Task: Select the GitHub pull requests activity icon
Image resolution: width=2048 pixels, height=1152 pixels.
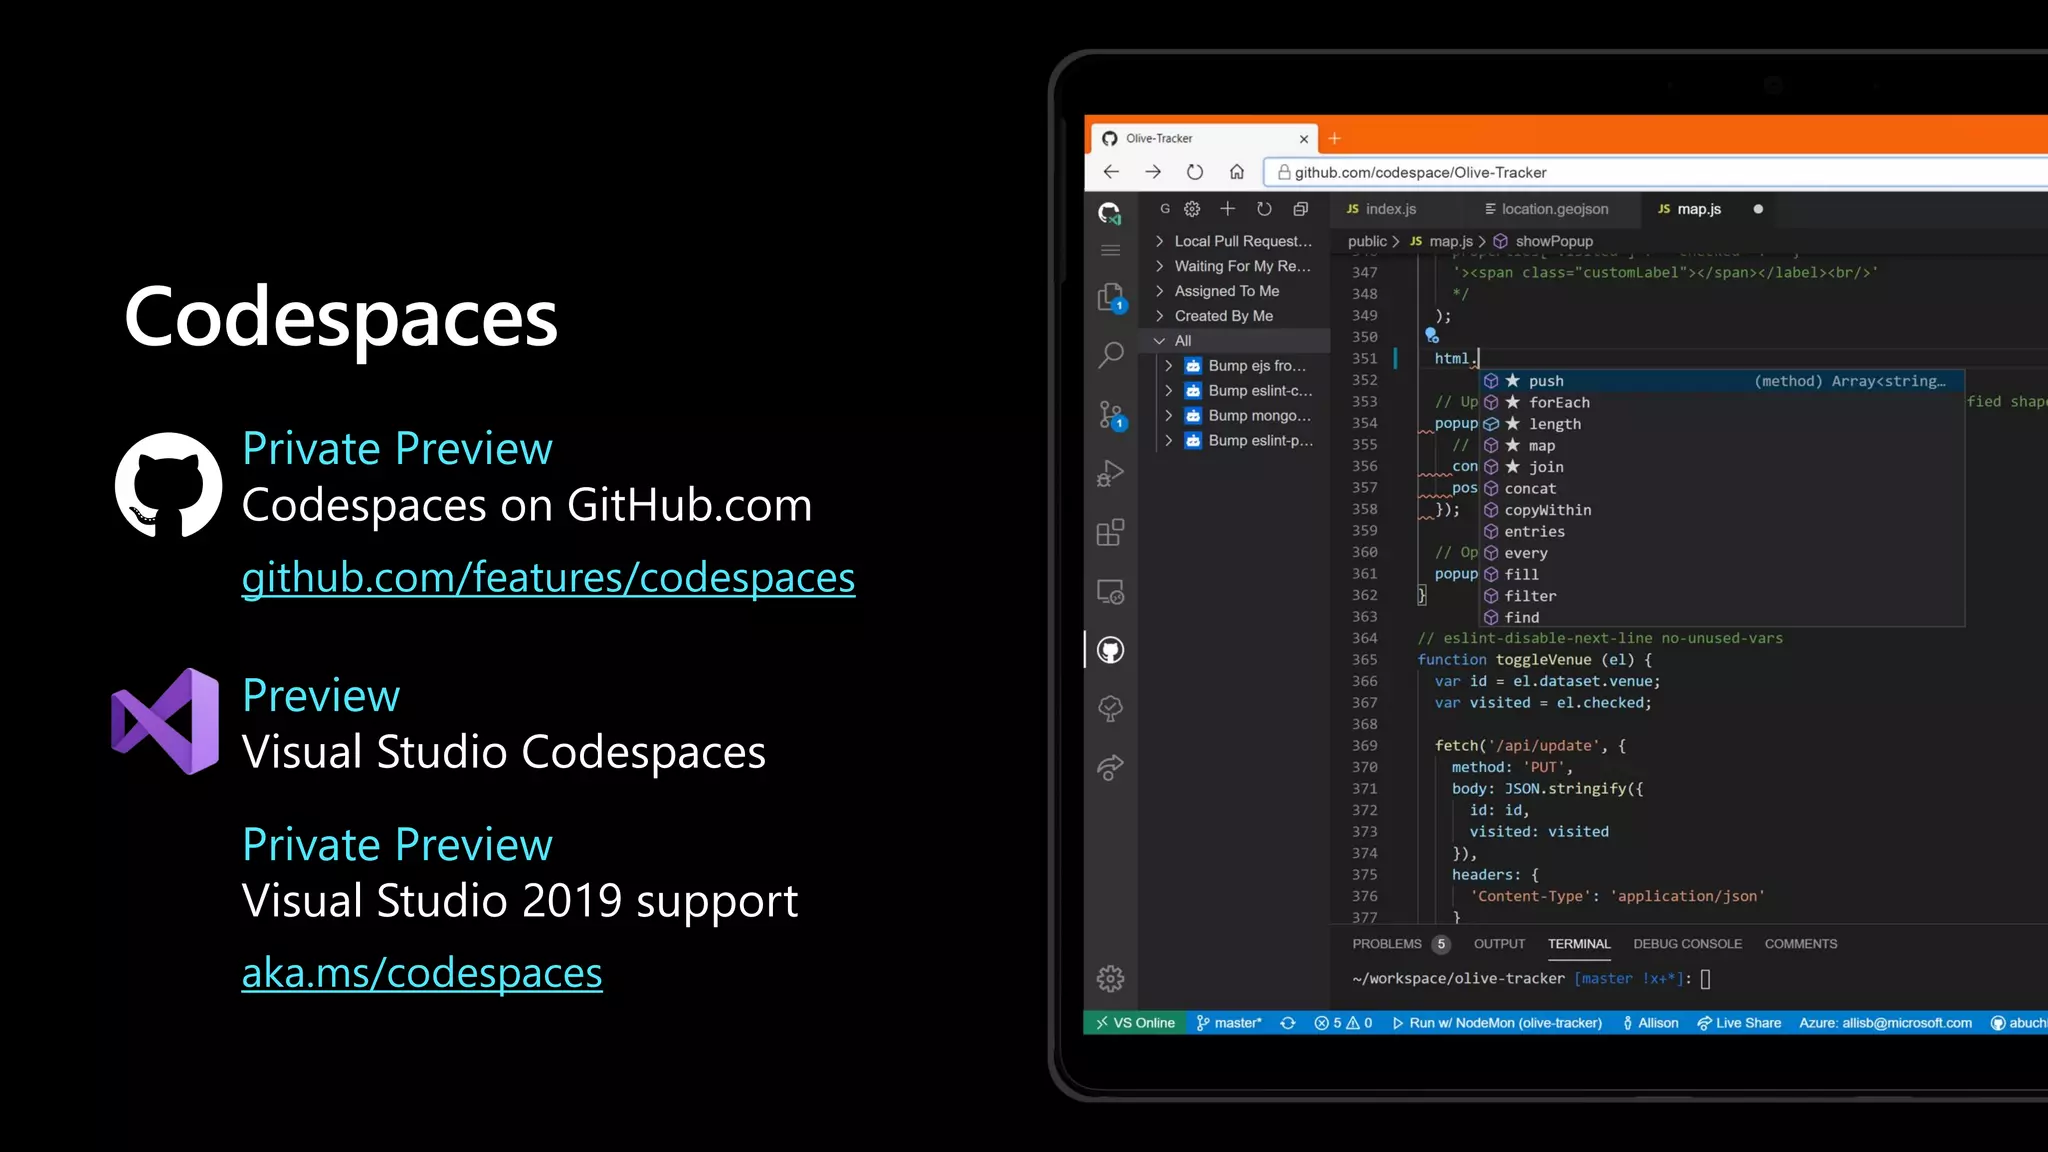Action: (x=1111, y=650)
